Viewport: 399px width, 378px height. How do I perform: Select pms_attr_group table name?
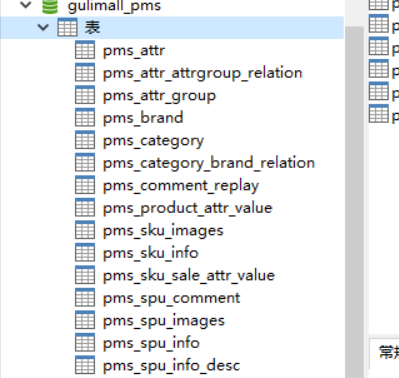159,96
